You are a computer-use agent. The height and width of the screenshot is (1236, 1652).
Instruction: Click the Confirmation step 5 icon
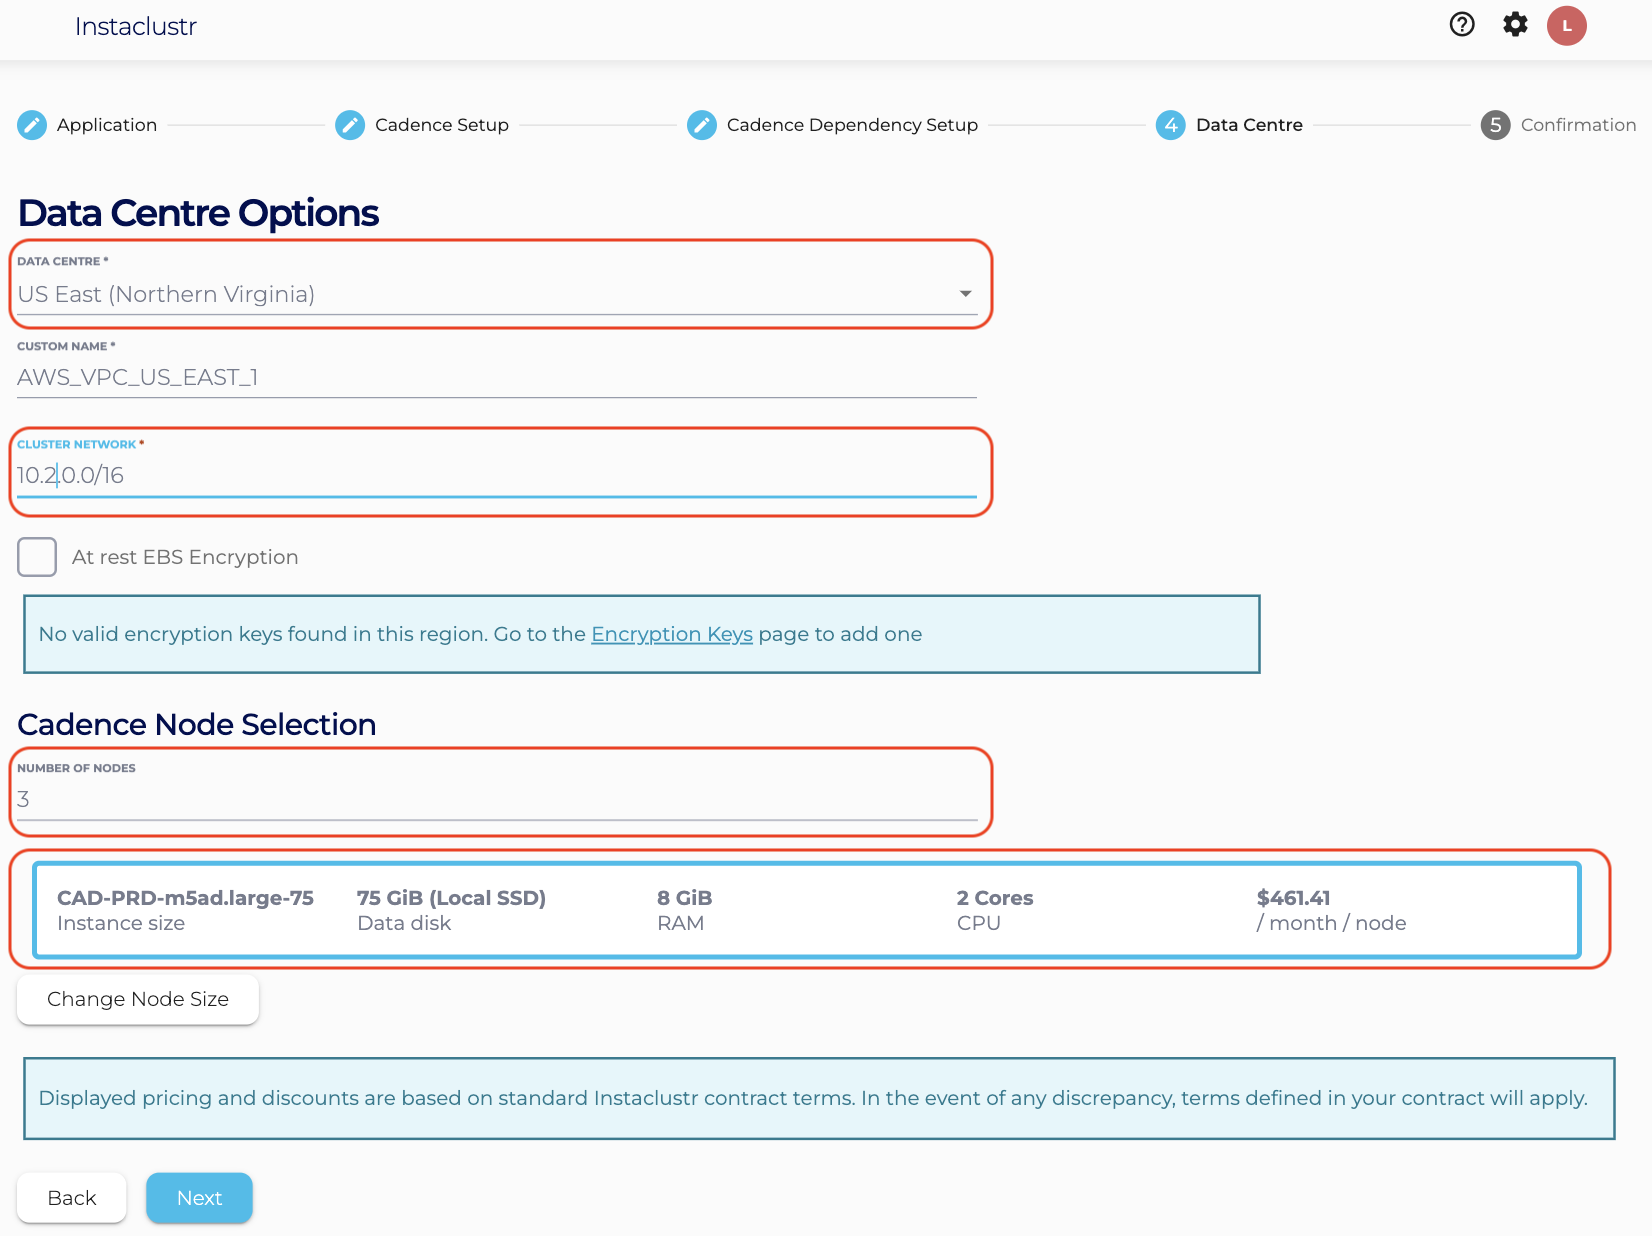click(x=1495, y=125)
